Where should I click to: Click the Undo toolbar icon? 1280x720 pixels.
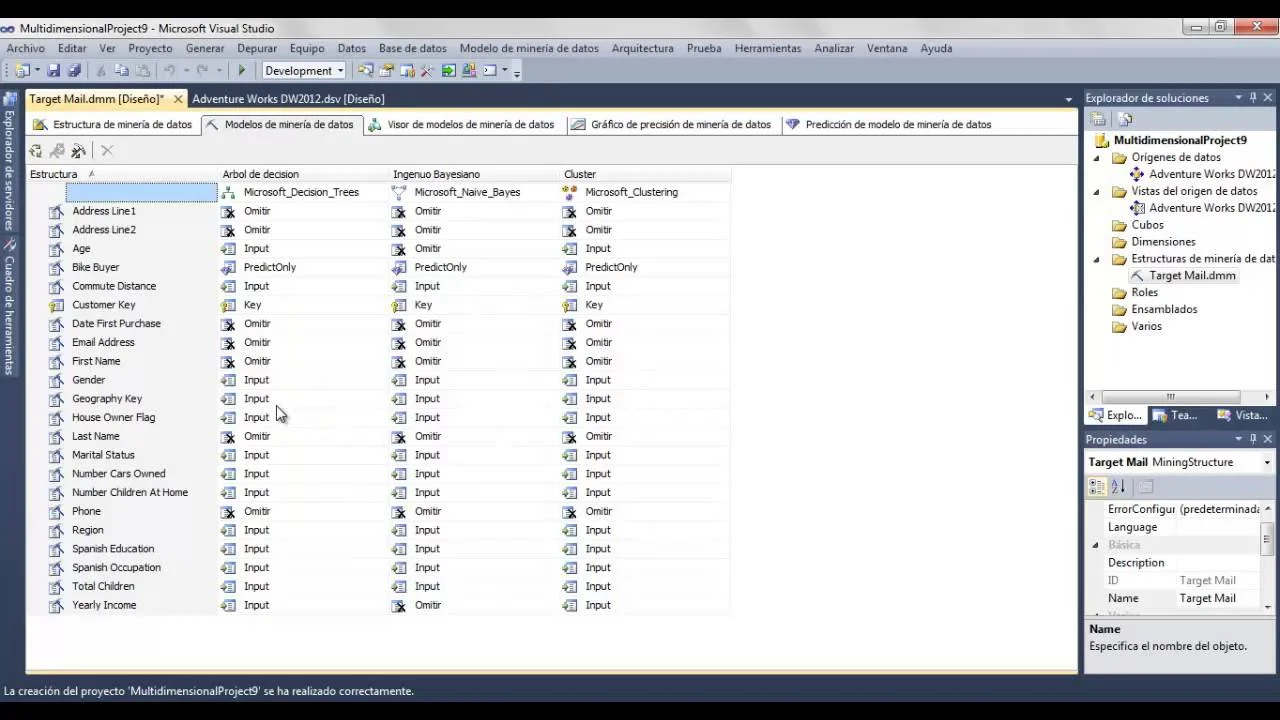(171, 70)
